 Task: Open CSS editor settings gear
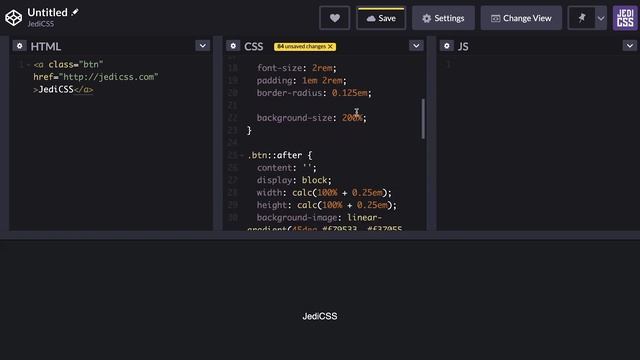pos(233,46)
